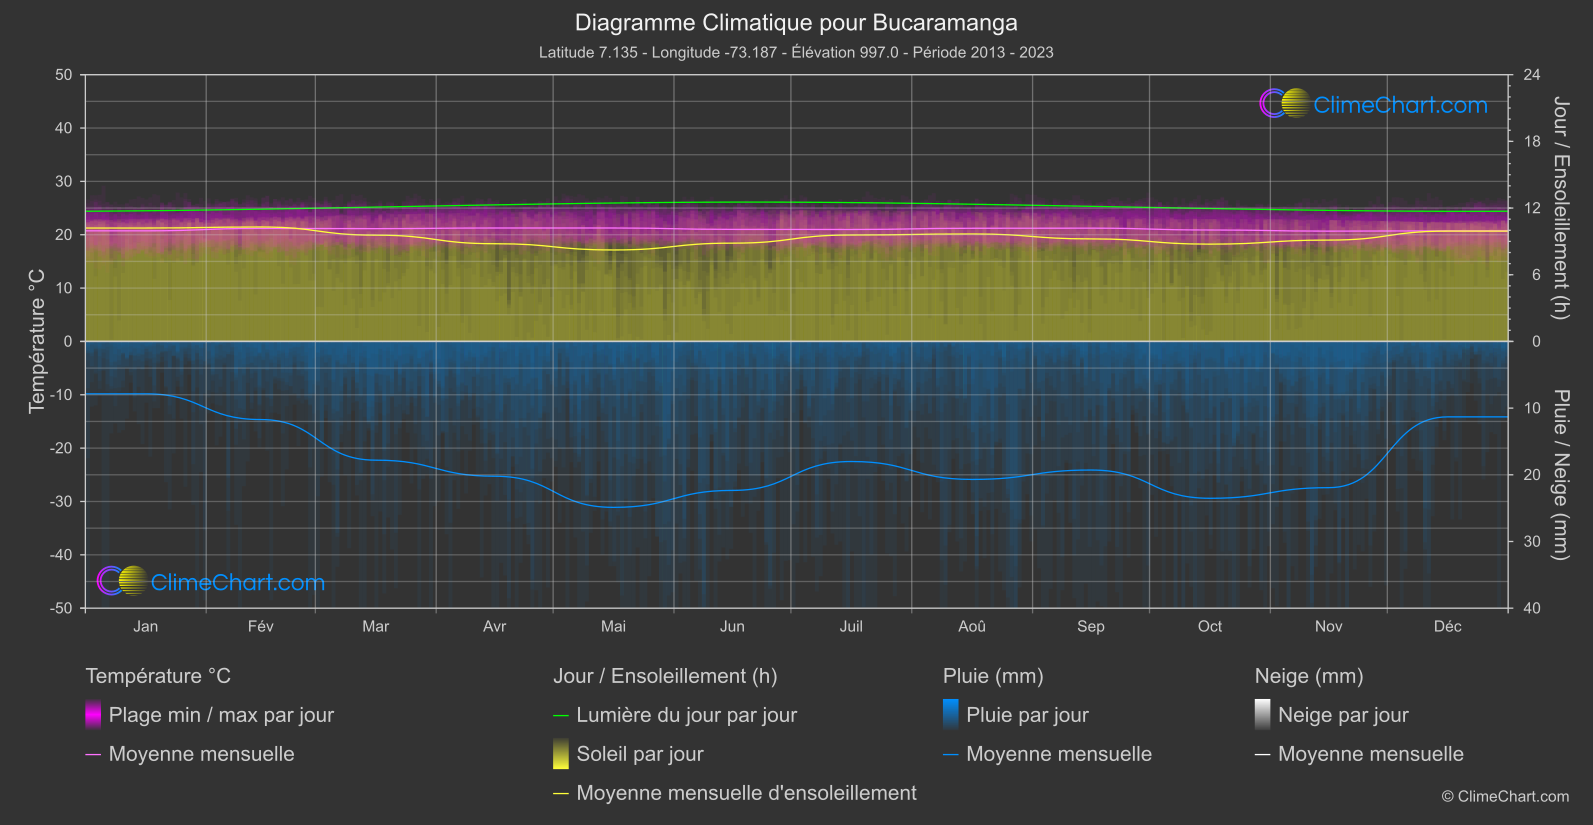Click the vertical 'Jour / Ensoleillement (h)' axis title
The image size is (1593, 825).
[1560, 208]
